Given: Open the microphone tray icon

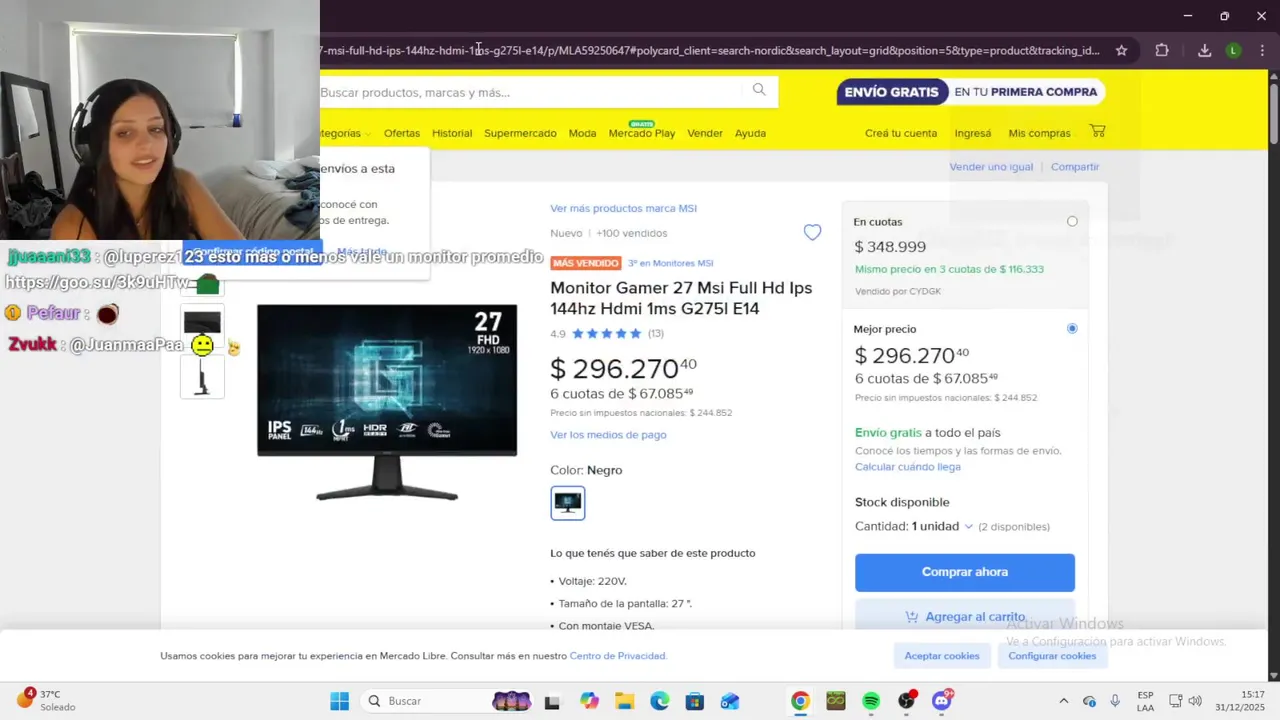Looking at the screenshot, I should click(1115, 701).
